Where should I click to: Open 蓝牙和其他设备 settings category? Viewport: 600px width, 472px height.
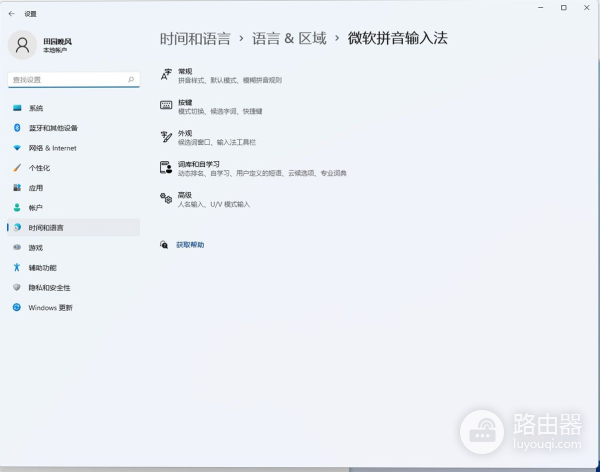point(73,128)
